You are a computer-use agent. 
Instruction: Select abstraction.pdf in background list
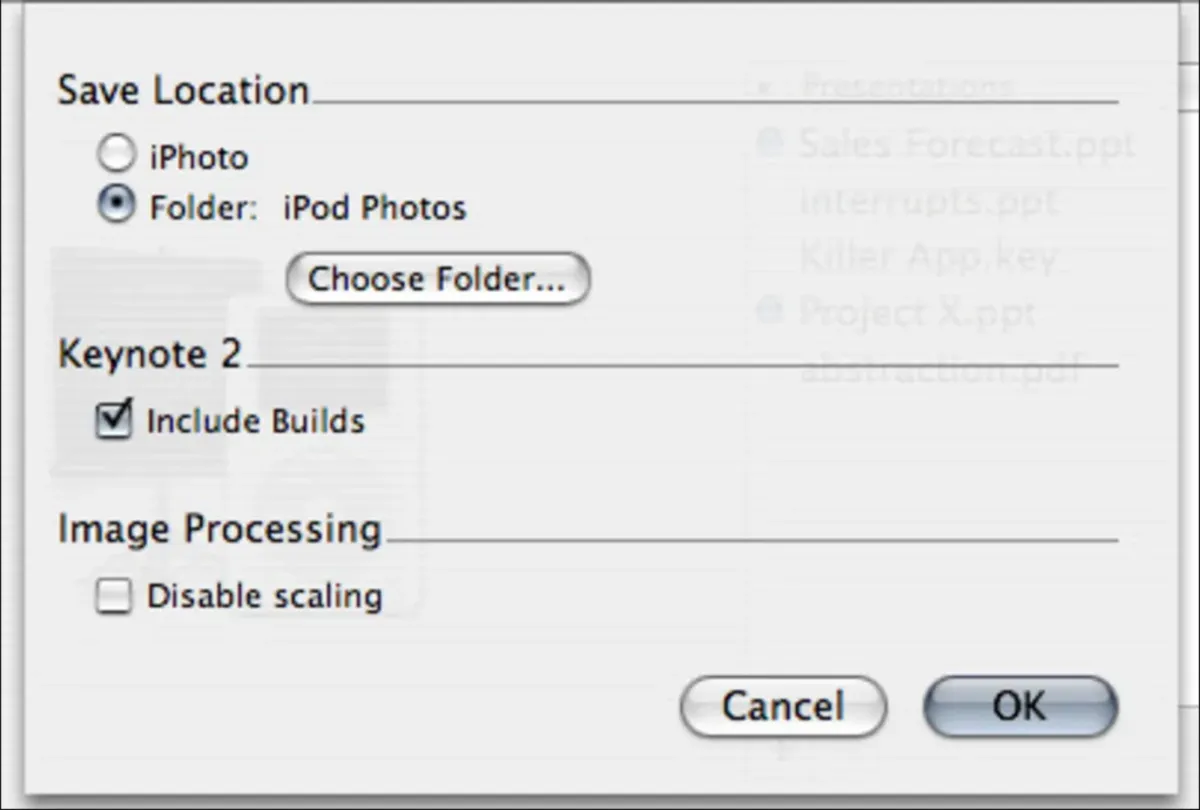(x=940, y=370)
